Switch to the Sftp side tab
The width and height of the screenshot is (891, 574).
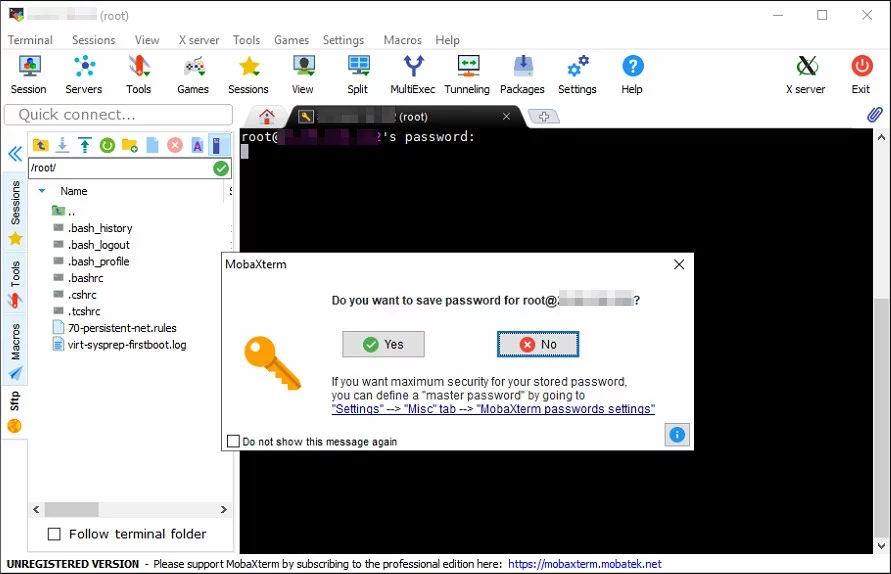click(15, 411)
